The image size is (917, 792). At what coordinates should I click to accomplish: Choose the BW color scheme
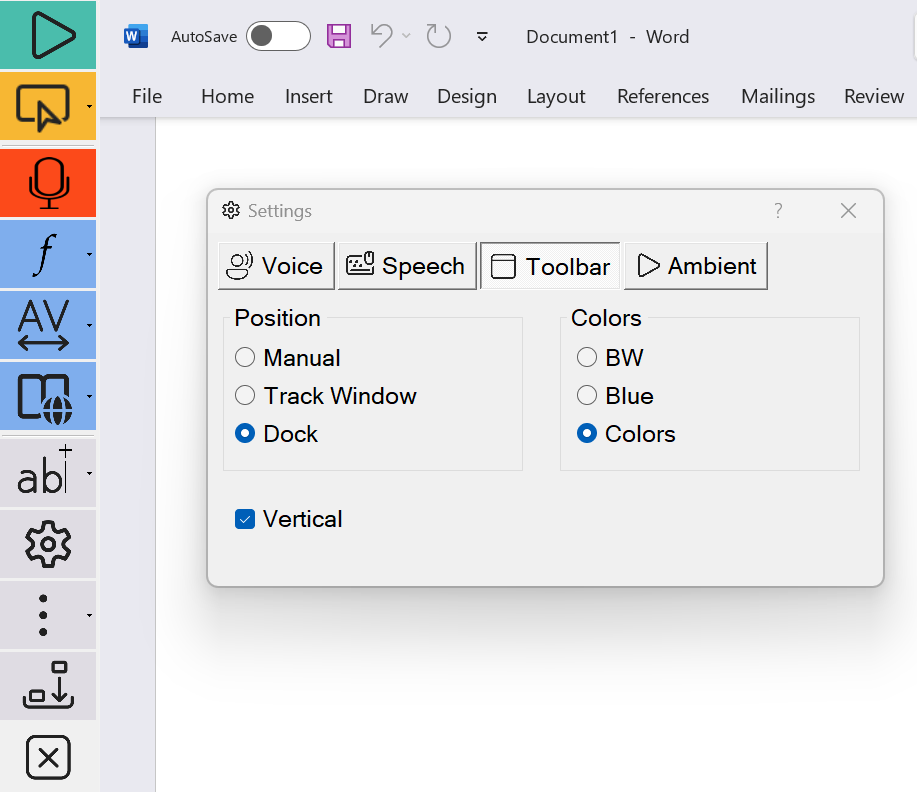[587, 357]
